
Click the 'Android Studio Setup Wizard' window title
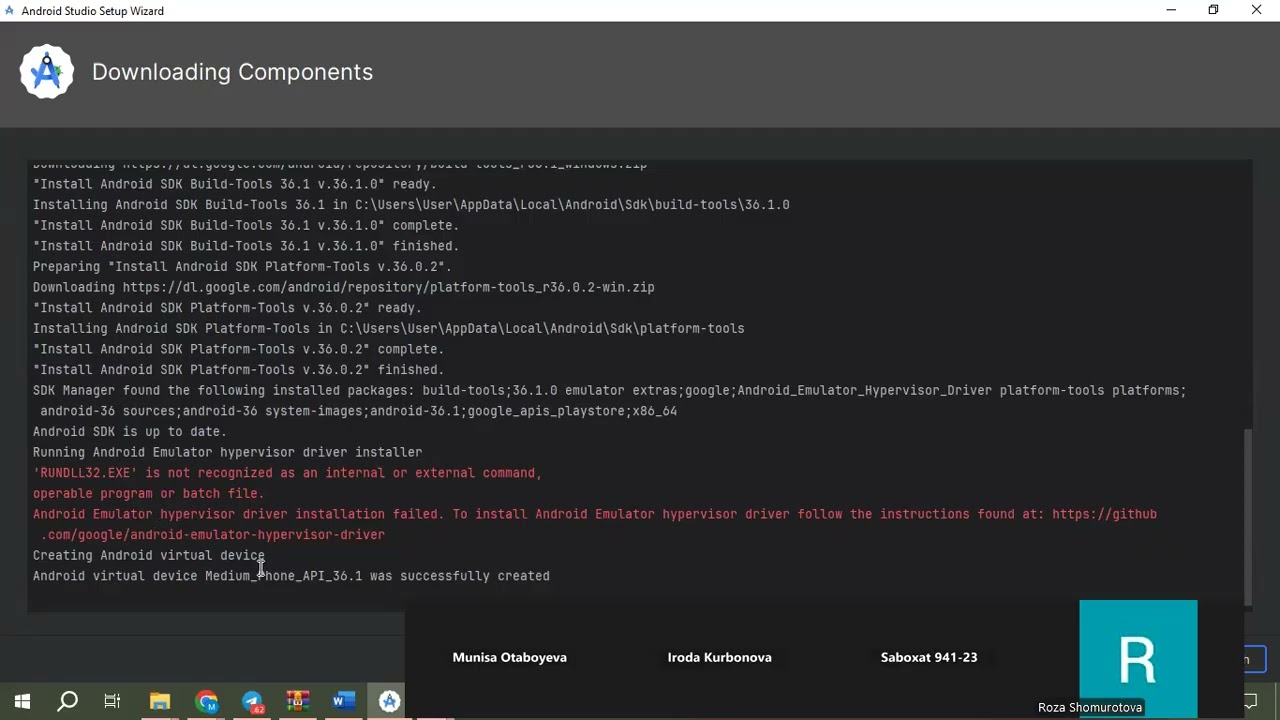[x=93, y=11]
